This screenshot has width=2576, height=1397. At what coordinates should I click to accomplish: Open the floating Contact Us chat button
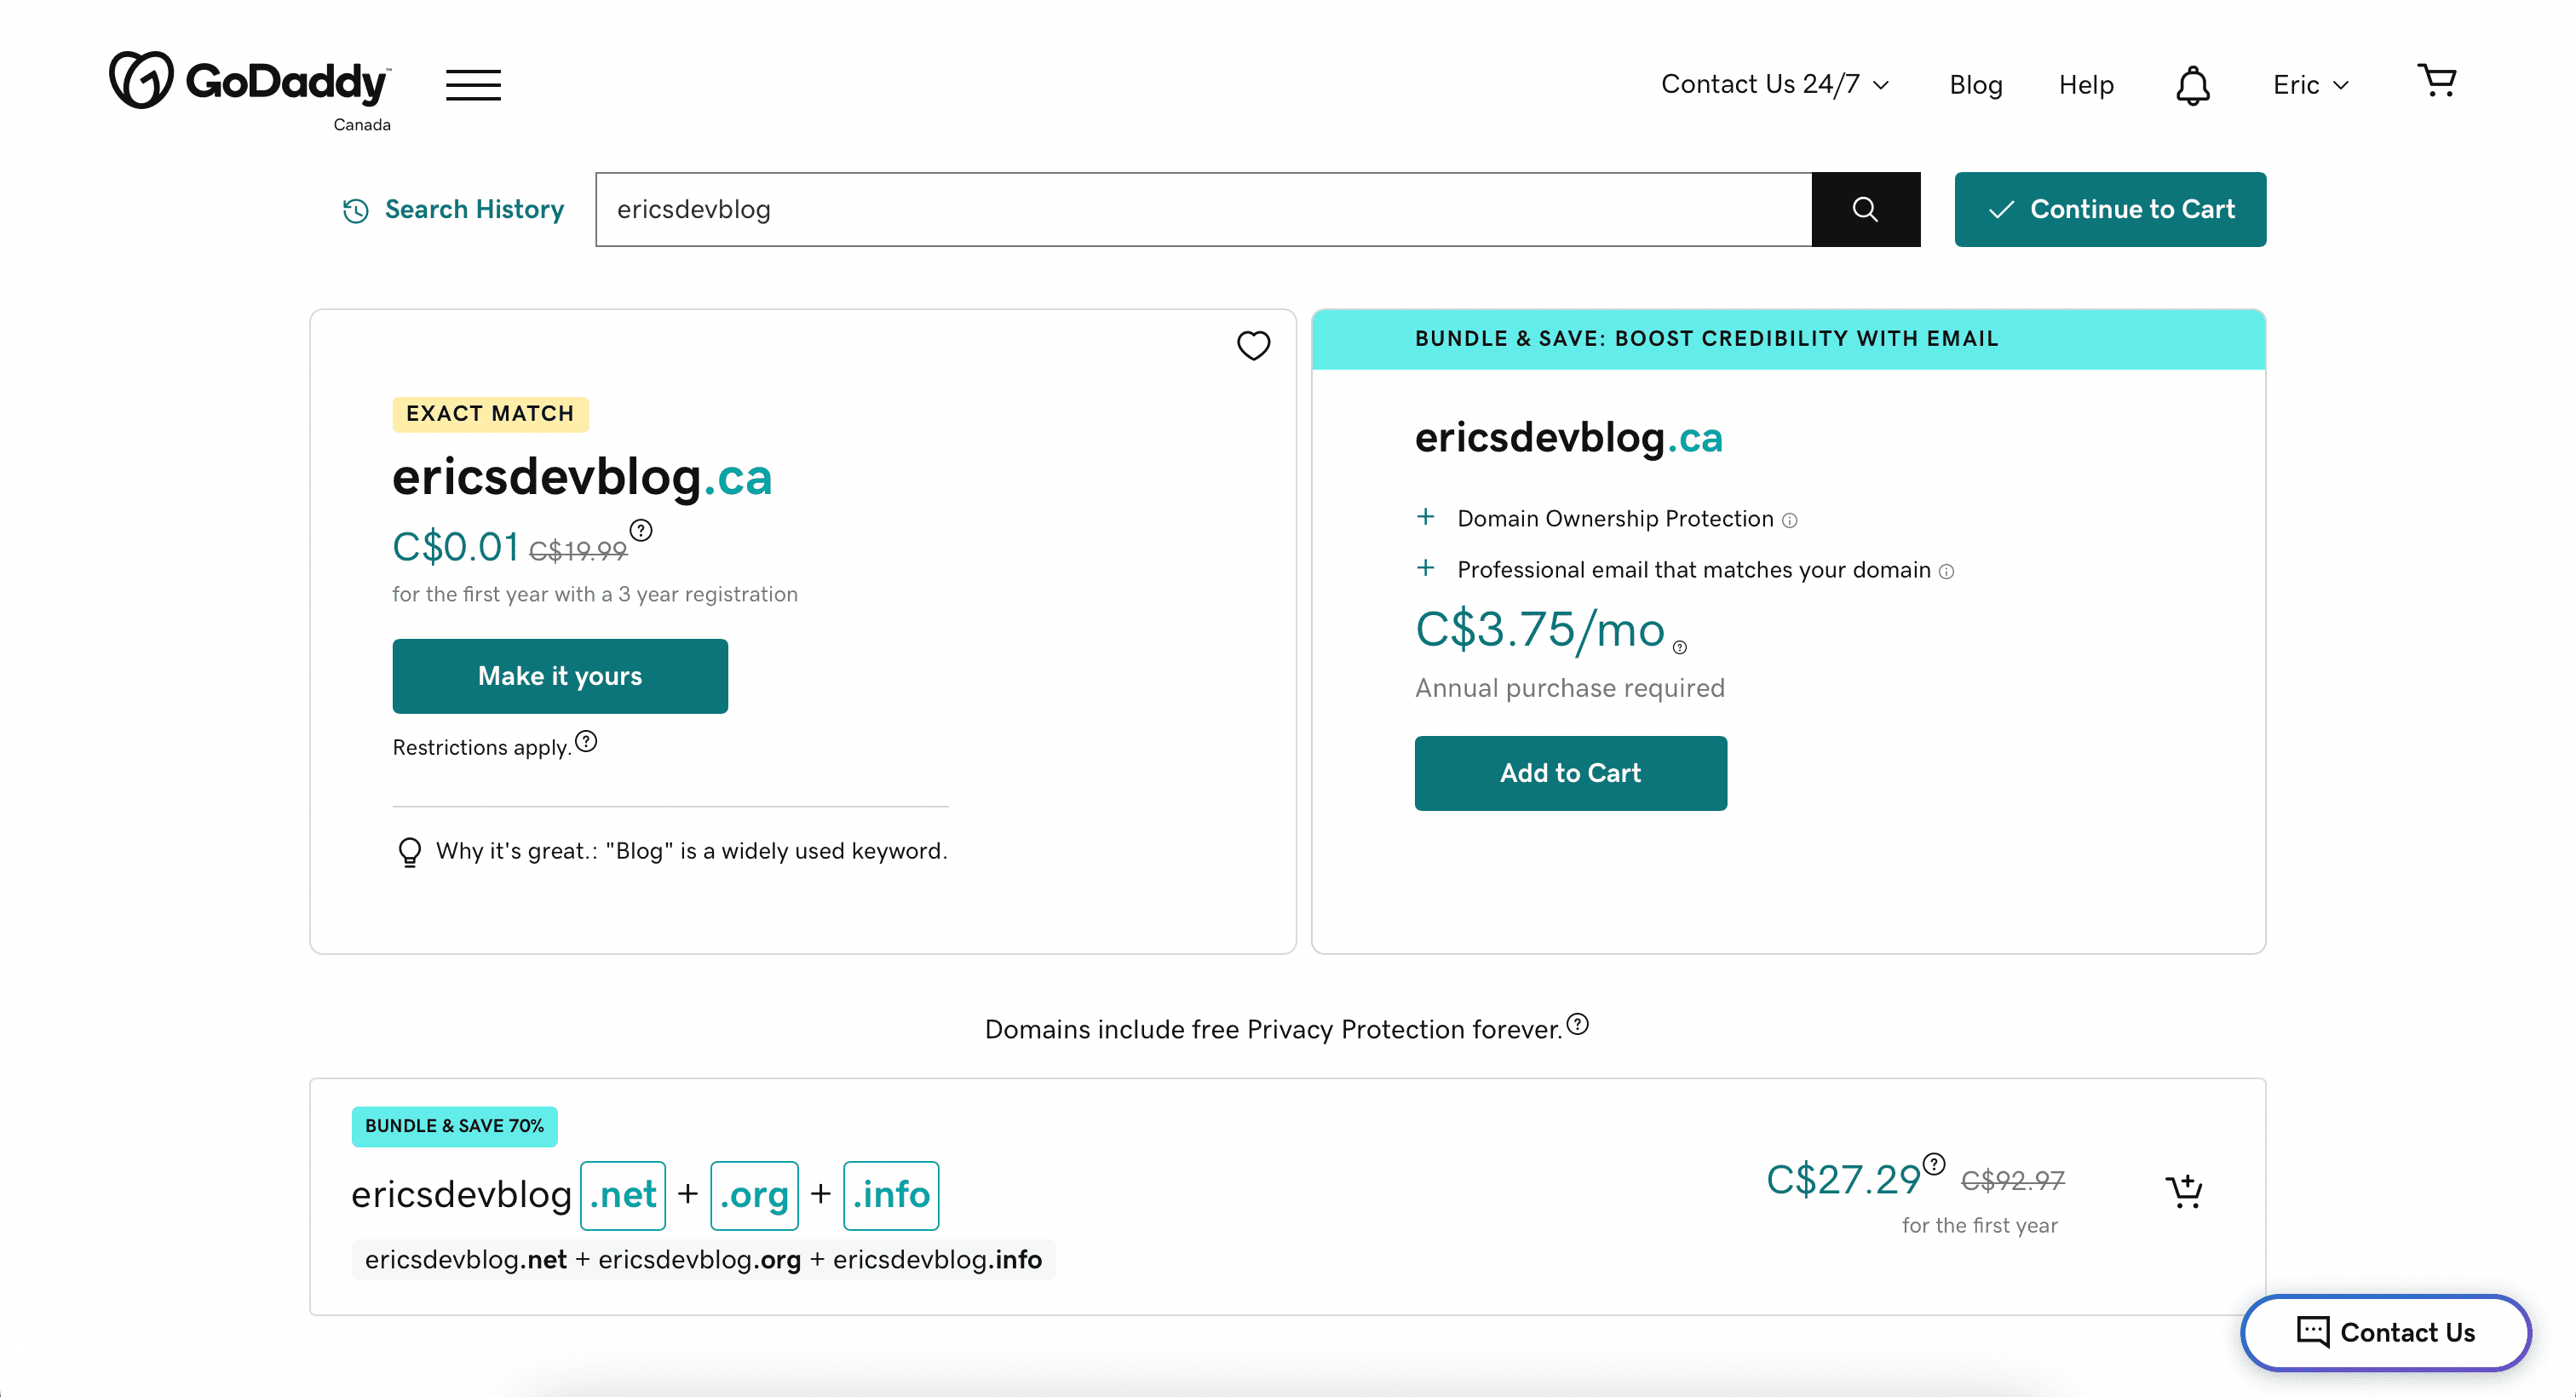click(2385, 1332)
